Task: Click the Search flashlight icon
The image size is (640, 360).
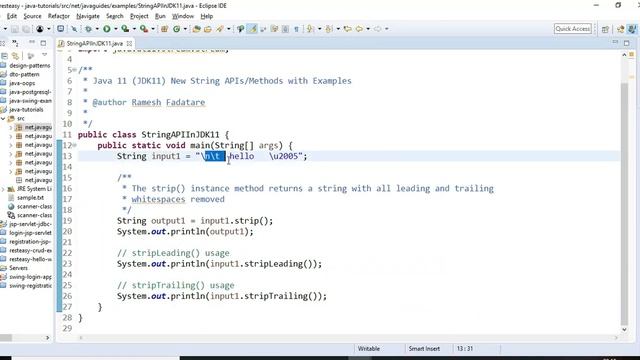Action: pyautogui.click(x=220, y=29)
